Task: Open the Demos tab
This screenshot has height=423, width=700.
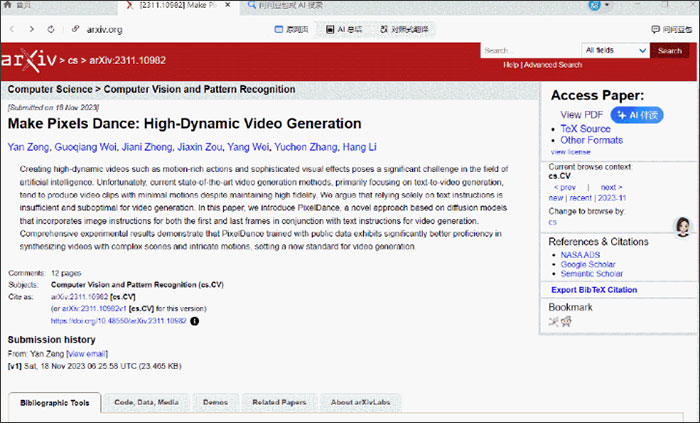Action: pyautogui.click(x=216, y=402)
